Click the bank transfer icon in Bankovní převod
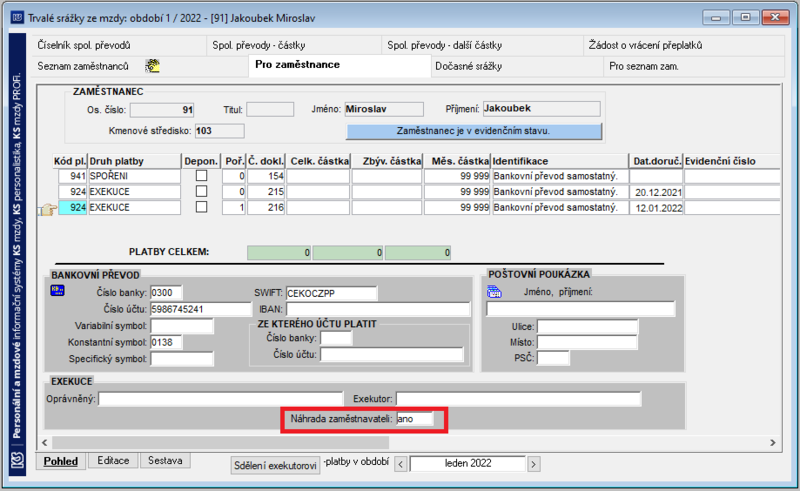 57,290
